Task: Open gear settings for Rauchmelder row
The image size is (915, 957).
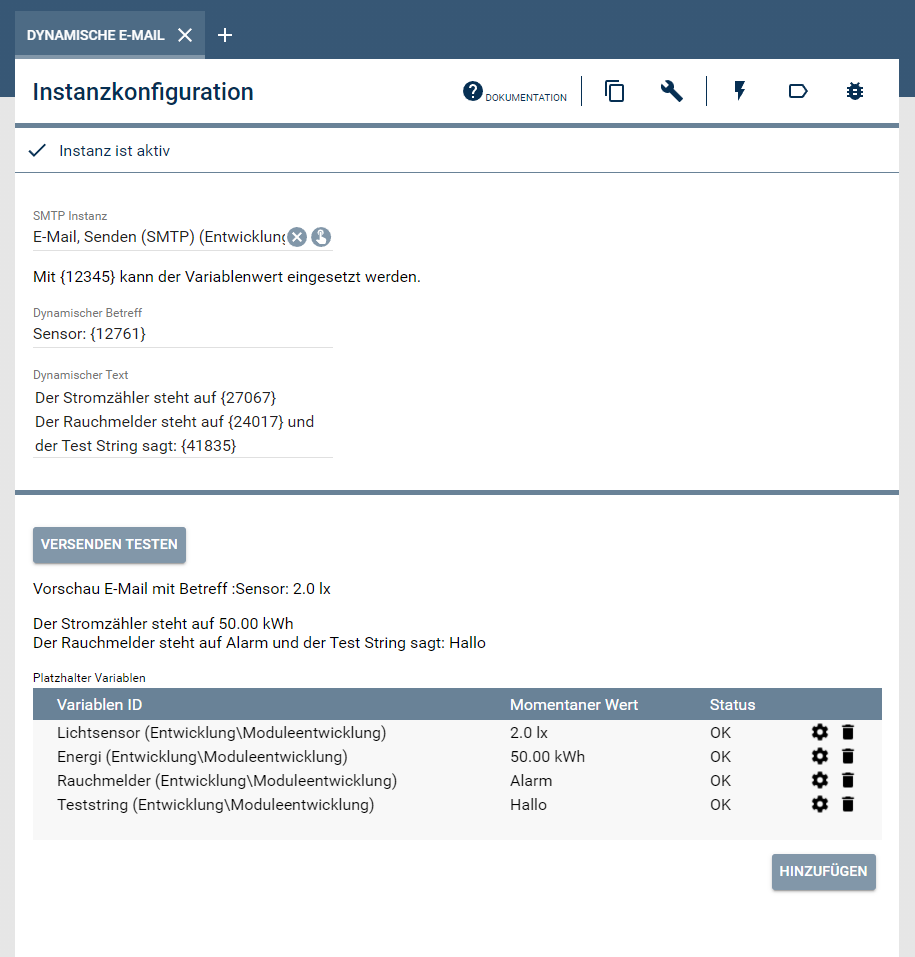Action: [820, 780]
